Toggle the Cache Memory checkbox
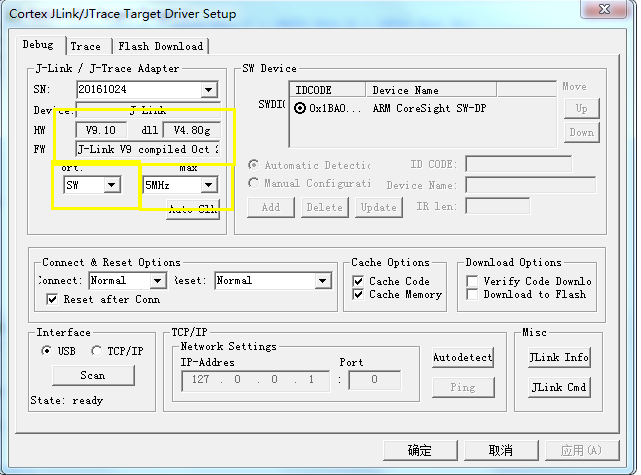 [x=358, y=294]
